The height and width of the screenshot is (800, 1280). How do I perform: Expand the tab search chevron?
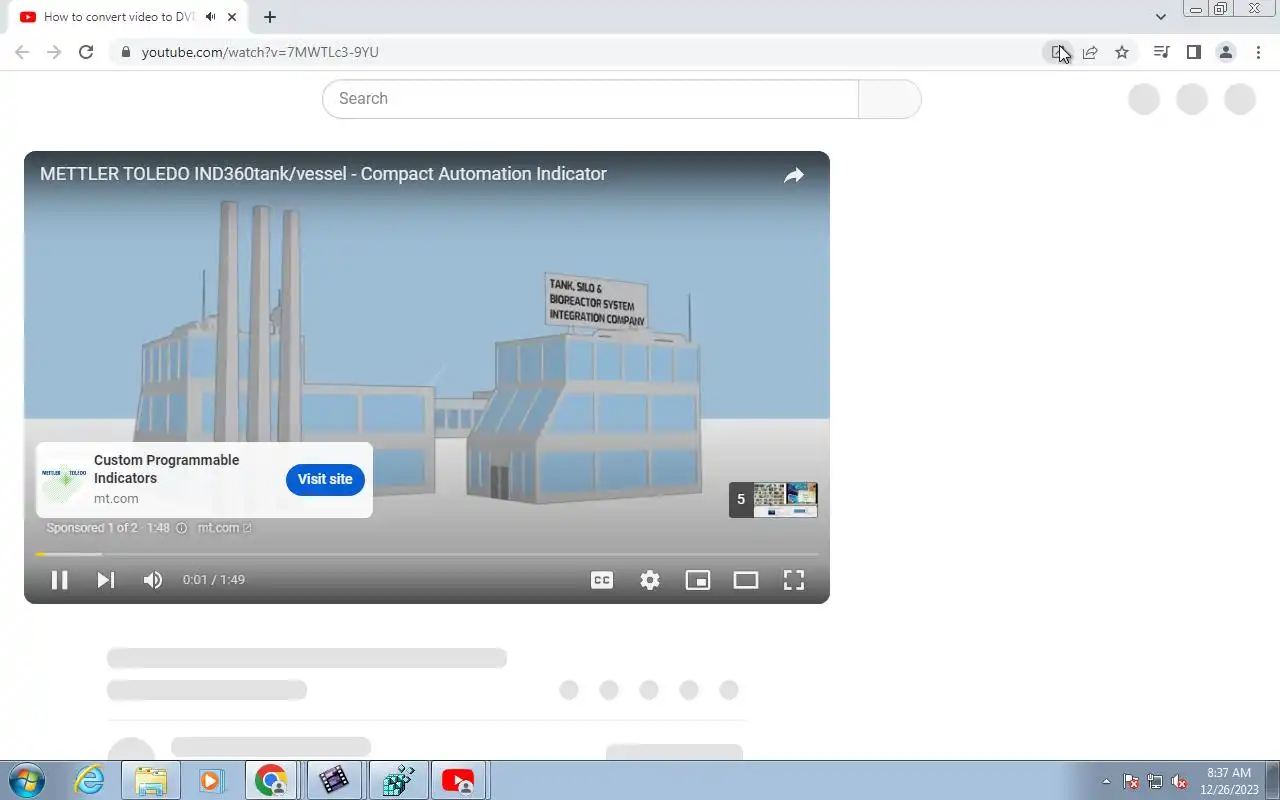(x=1160, y=17)
